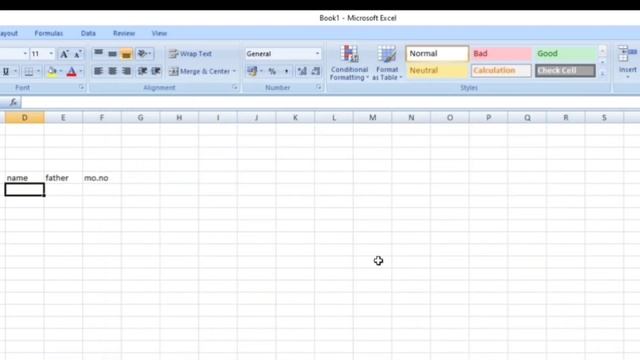Click the Accounting Number Format icon
Viewport: 640px width, 360px height.
252,71
